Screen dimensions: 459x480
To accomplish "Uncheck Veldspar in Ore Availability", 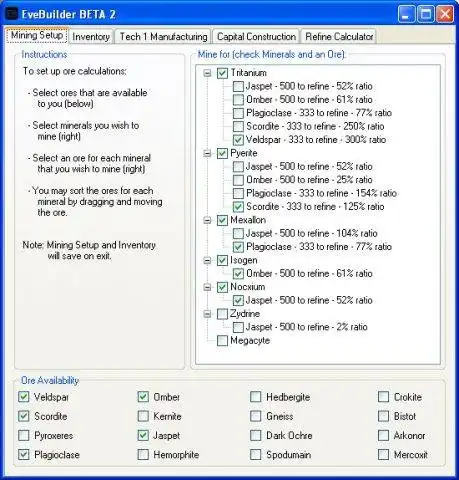I will click(24, 397).
